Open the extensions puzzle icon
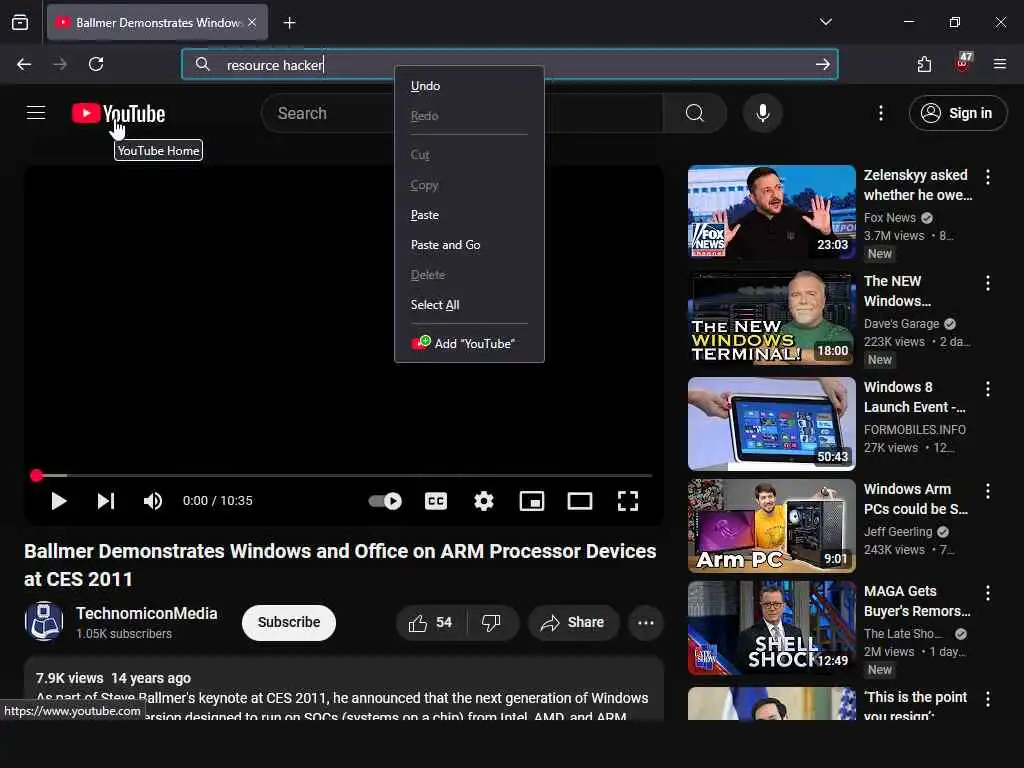The image size is (1024, 768). point(924,64)
